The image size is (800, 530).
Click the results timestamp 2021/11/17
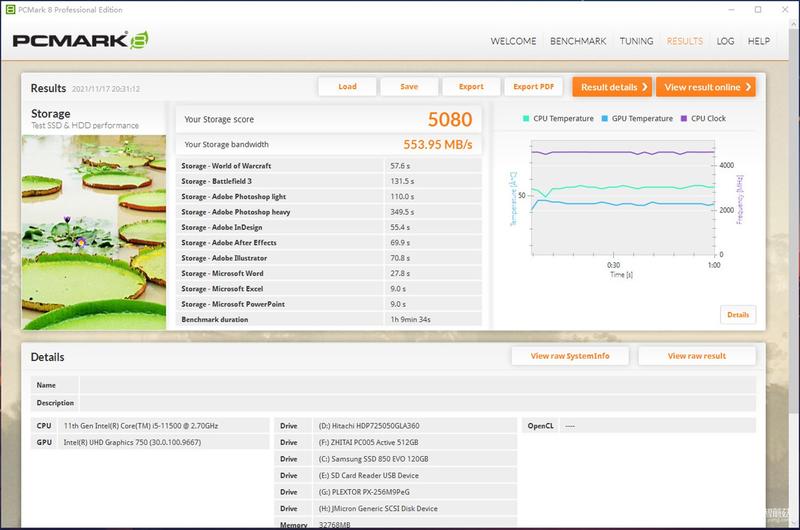pos(106,89)
